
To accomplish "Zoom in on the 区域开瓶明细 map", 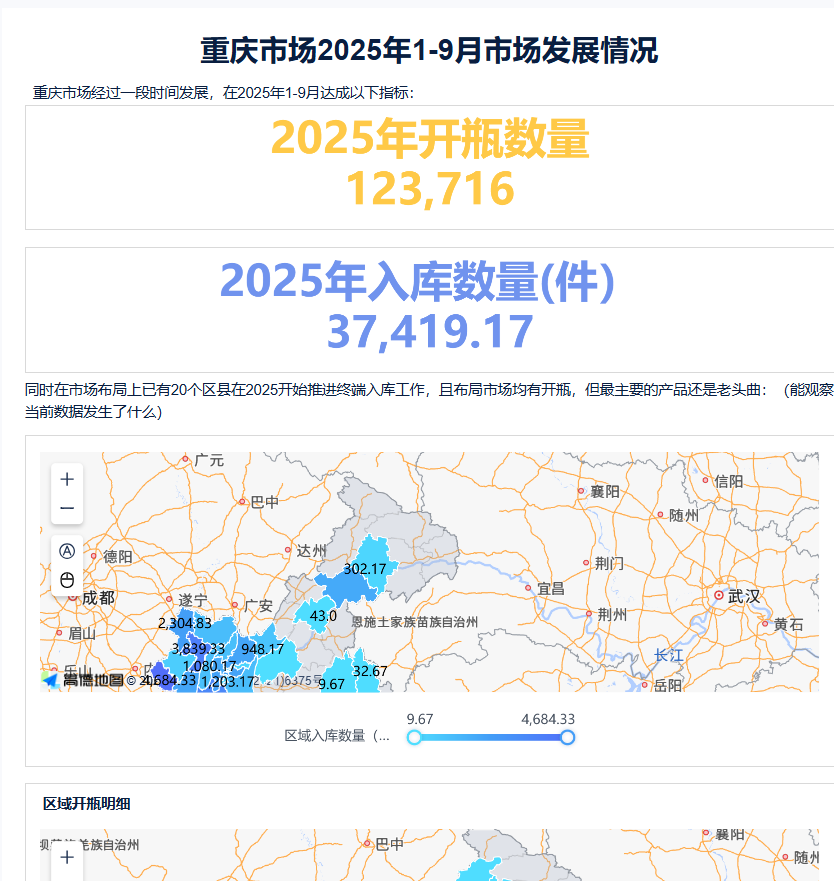I will point(67,857).
